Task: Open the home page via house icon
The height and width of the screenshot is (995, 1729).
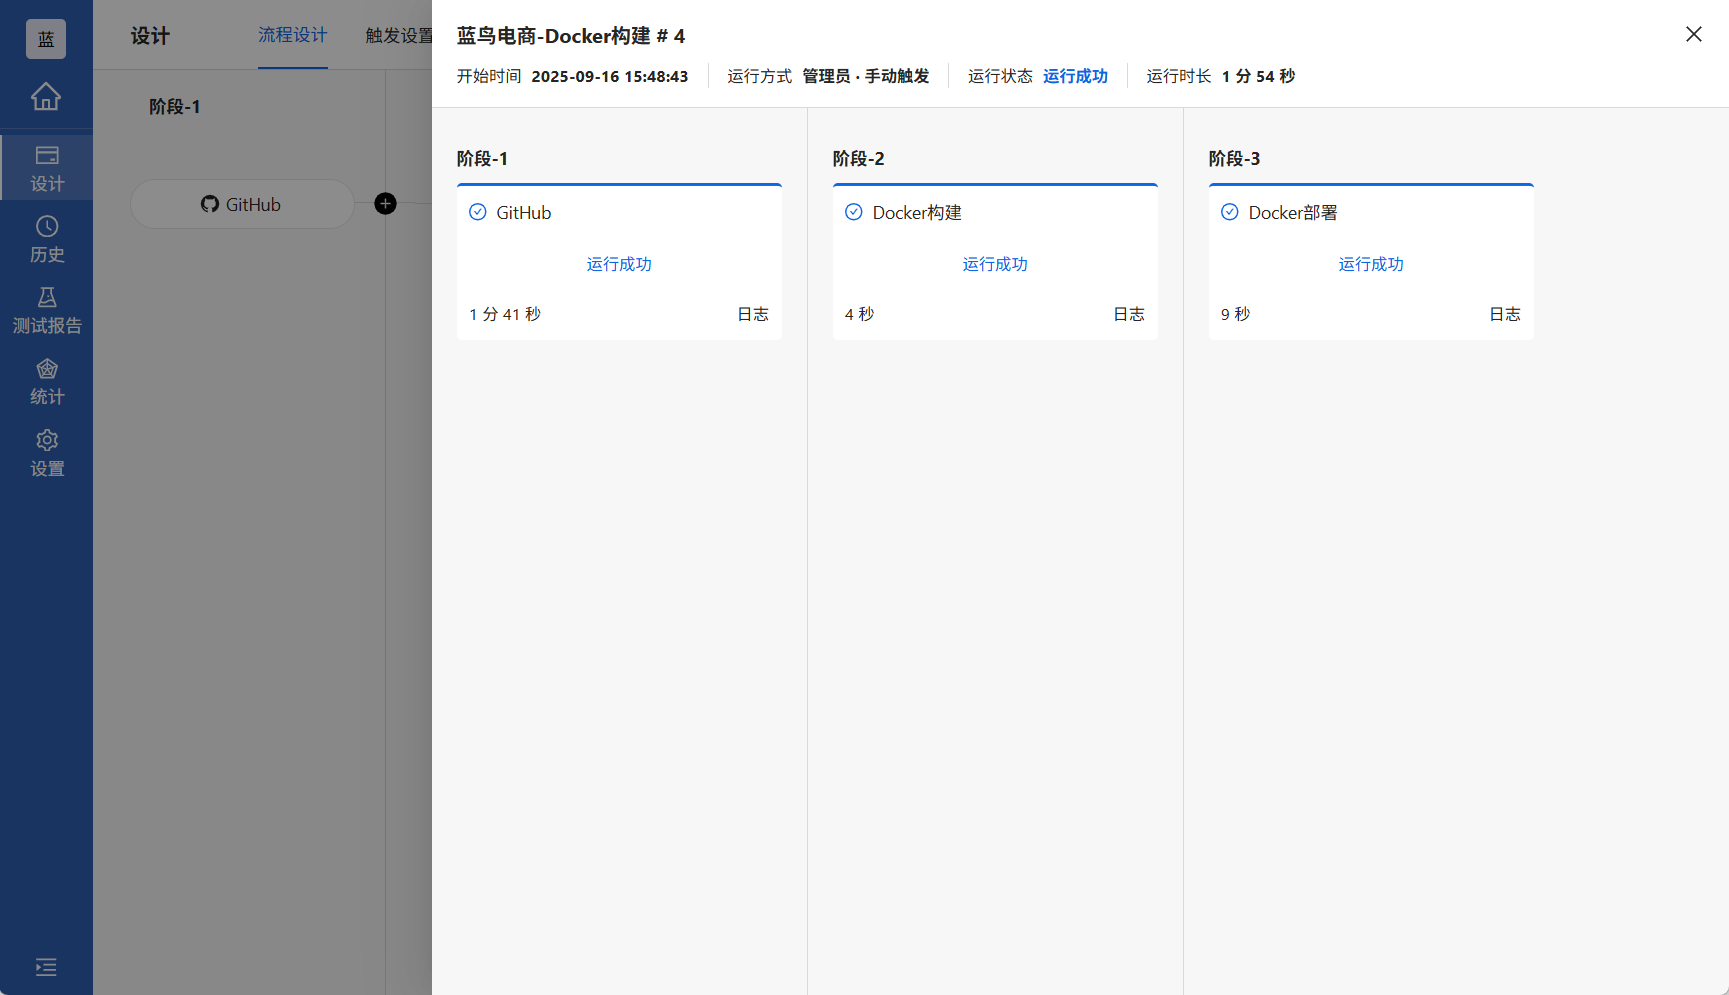Action: click(x=46, y=97)
